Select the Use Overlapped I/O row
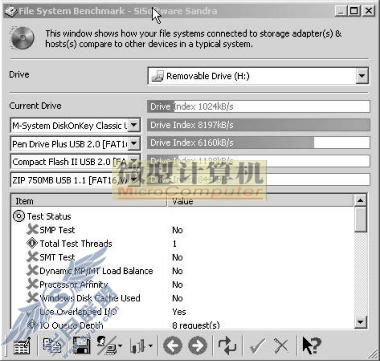Viewport: 380px width, 361px height. [x=183, y=312]
